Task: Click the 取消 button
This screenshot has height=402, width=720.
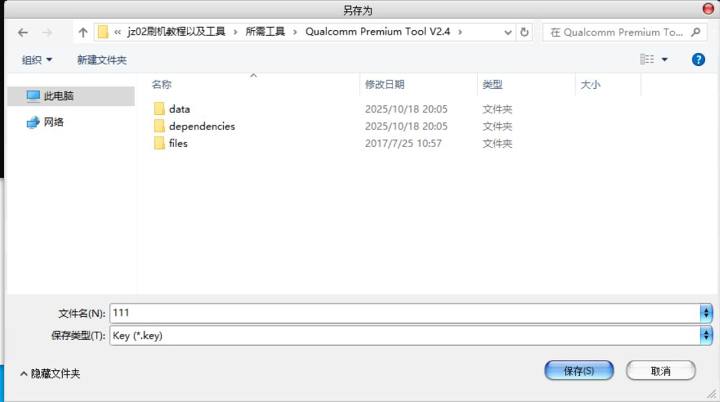Action: tap(661, 370)
